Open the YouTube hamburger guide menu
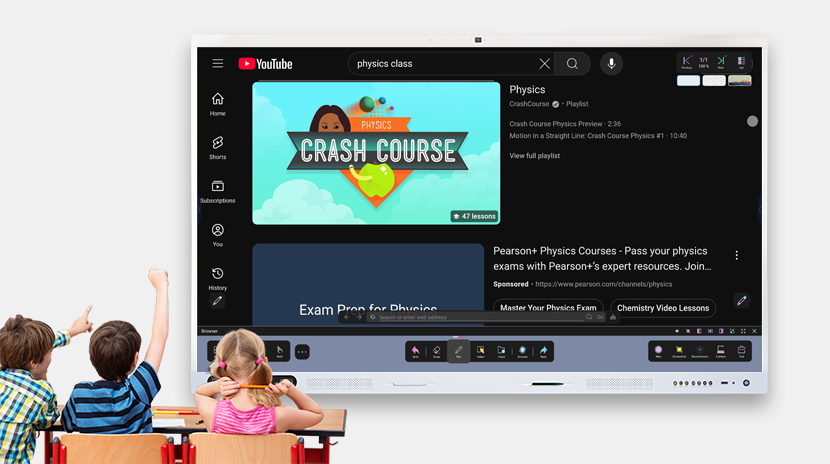The width and height of the screenshot is (830, 464). click(x=218, y=63)
